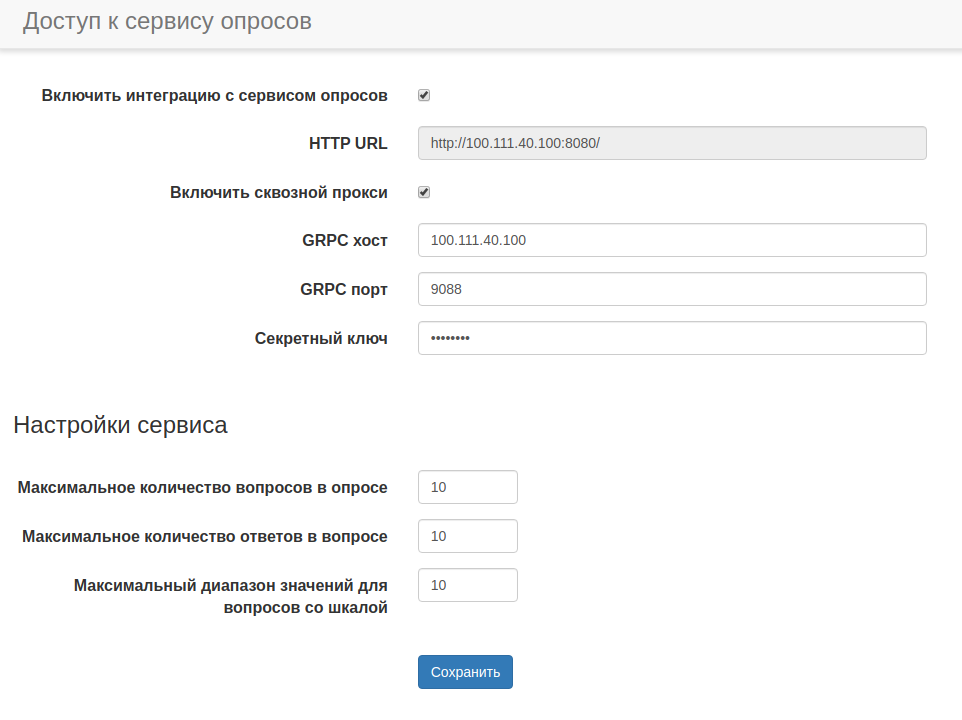Click the 'GRPC хост' label
962x720 pixels.
(x=344, y=240)
